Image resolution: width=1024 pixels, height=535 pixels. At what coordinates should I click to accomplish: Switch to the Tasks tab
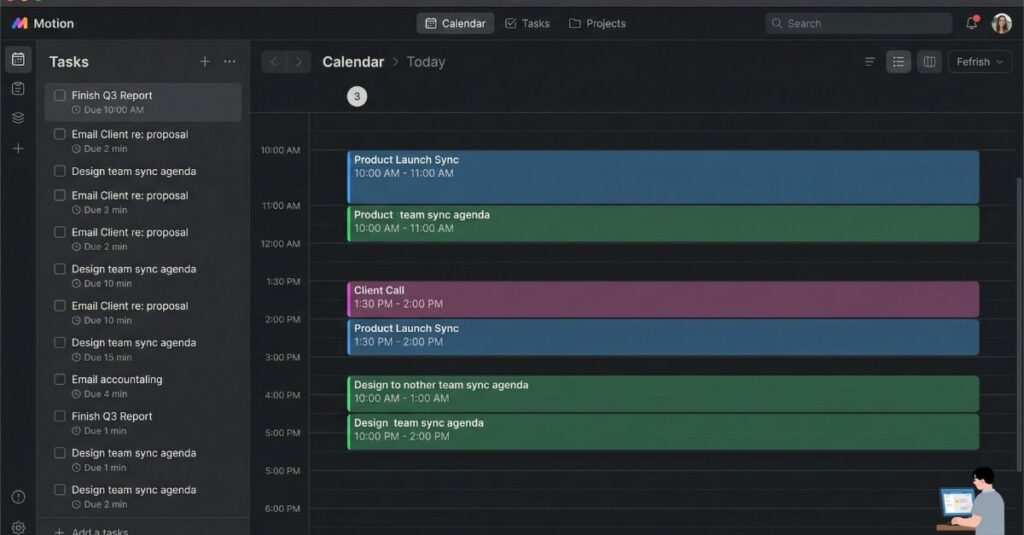pos(527,24)
